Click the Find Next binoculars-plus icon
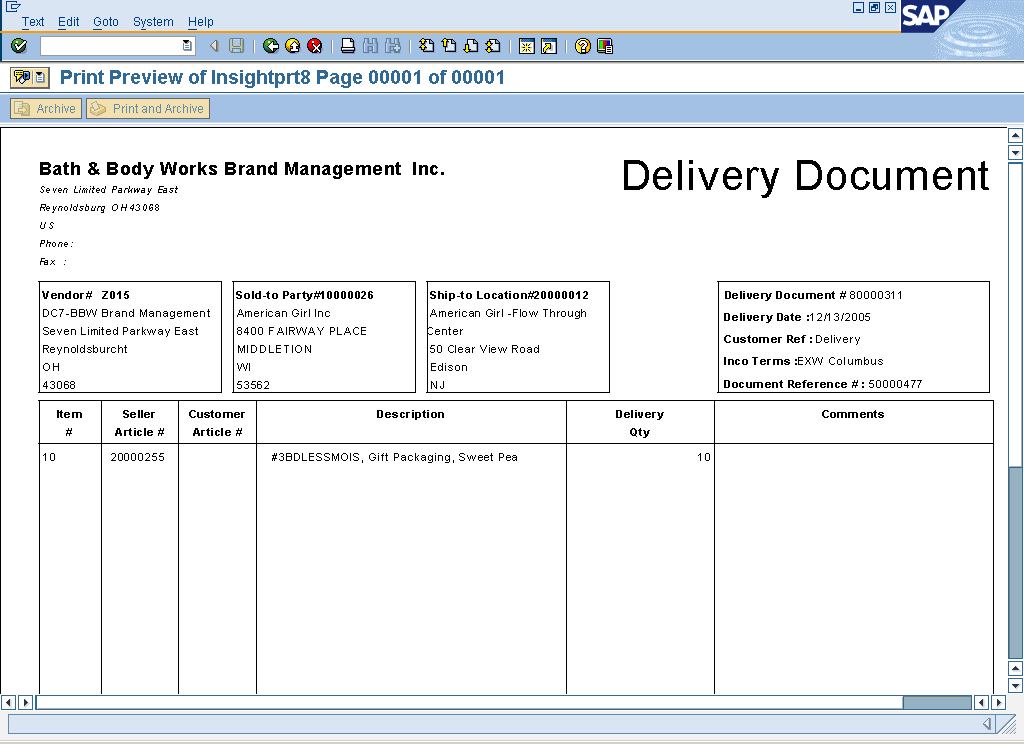This screenshot has height=744, width=1024. click(x=392, y=46)
